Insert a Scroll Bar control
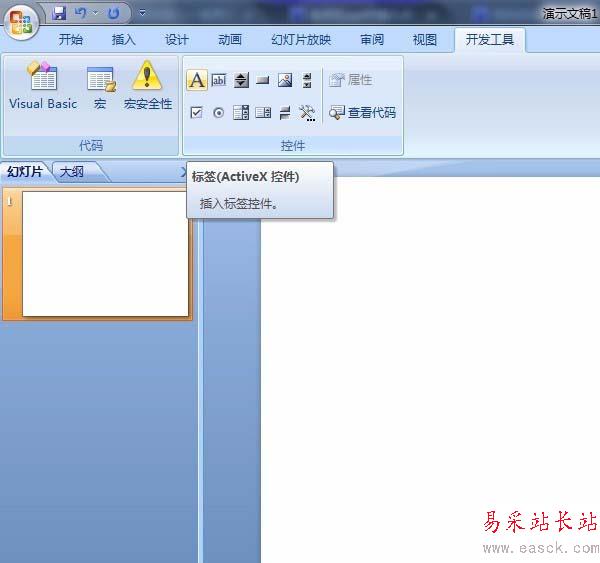600x563 pixels. point(307,80)
